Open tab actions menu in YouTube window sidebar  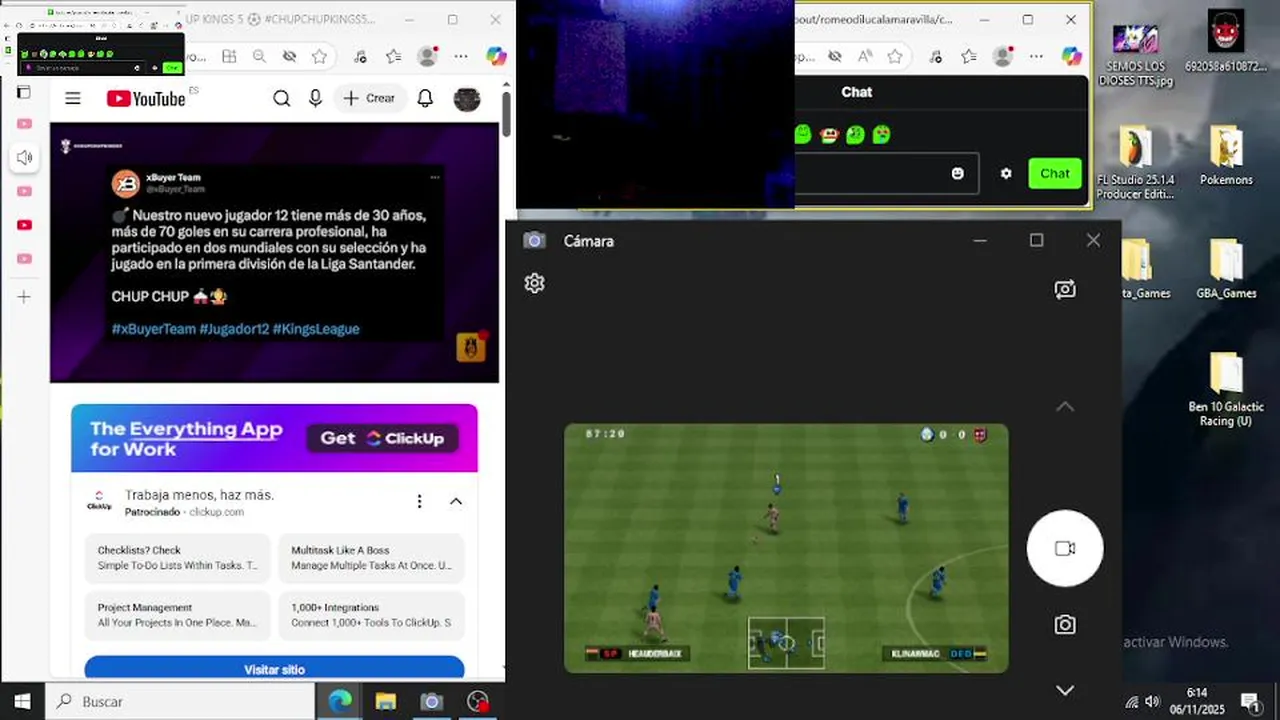coord(24,92)
